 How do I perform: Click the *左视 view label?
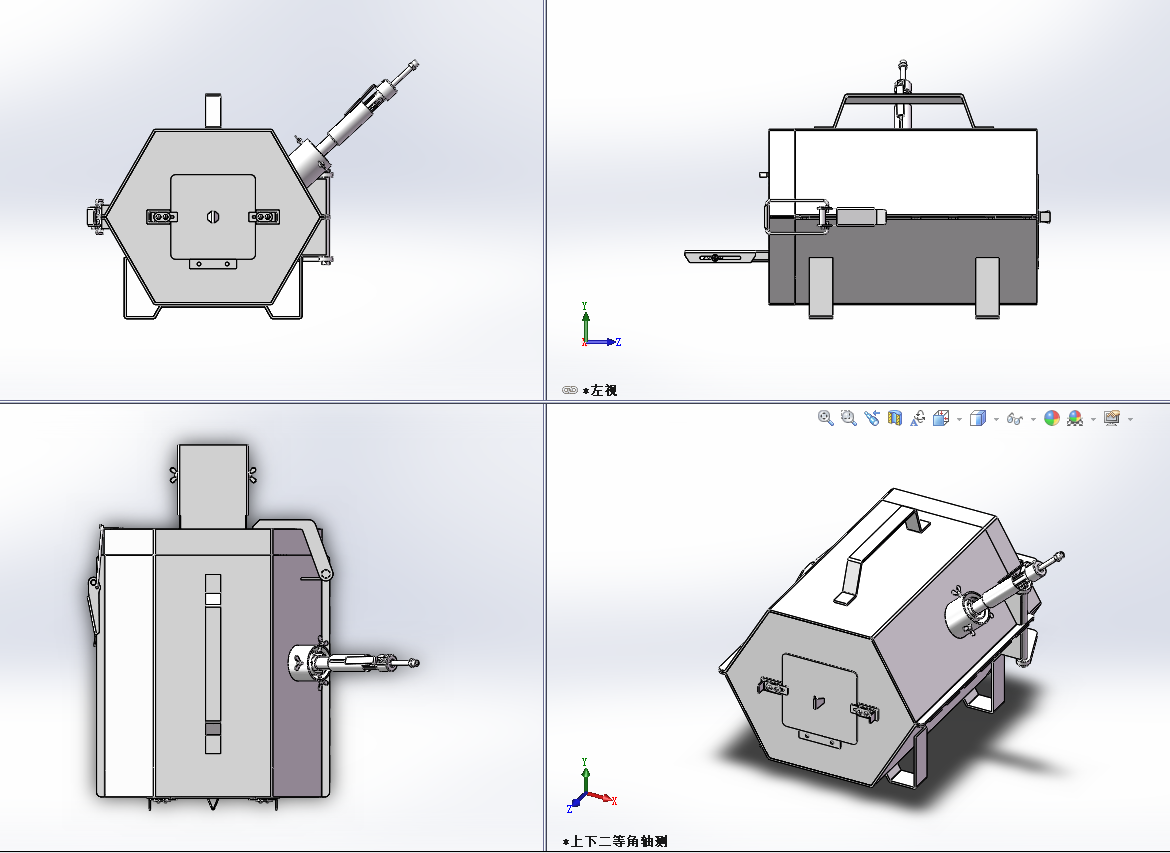[x=599, y=390]
